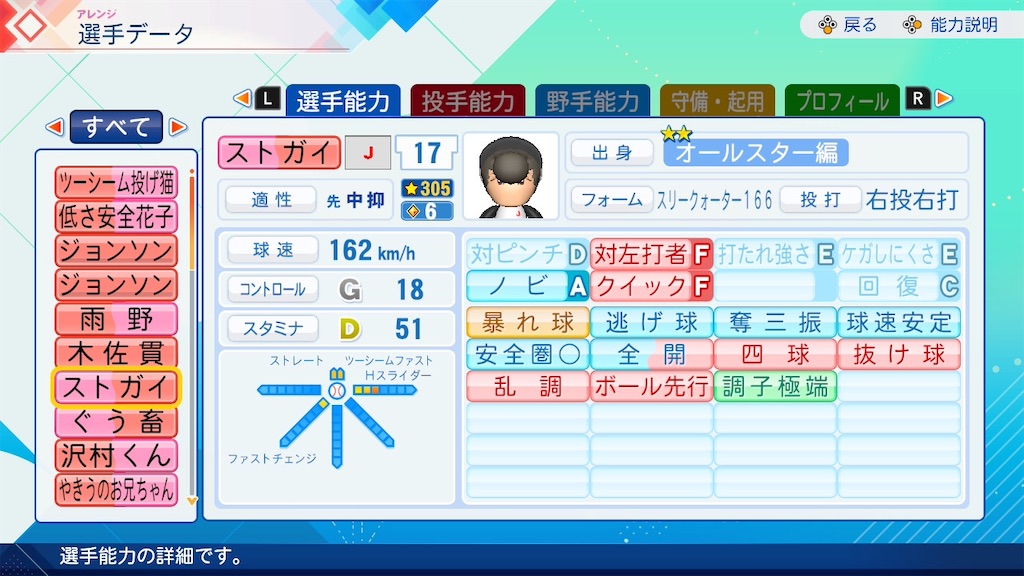Select the すべて filter label
This screenshot has width=1024, height=576.
point(116,127)
